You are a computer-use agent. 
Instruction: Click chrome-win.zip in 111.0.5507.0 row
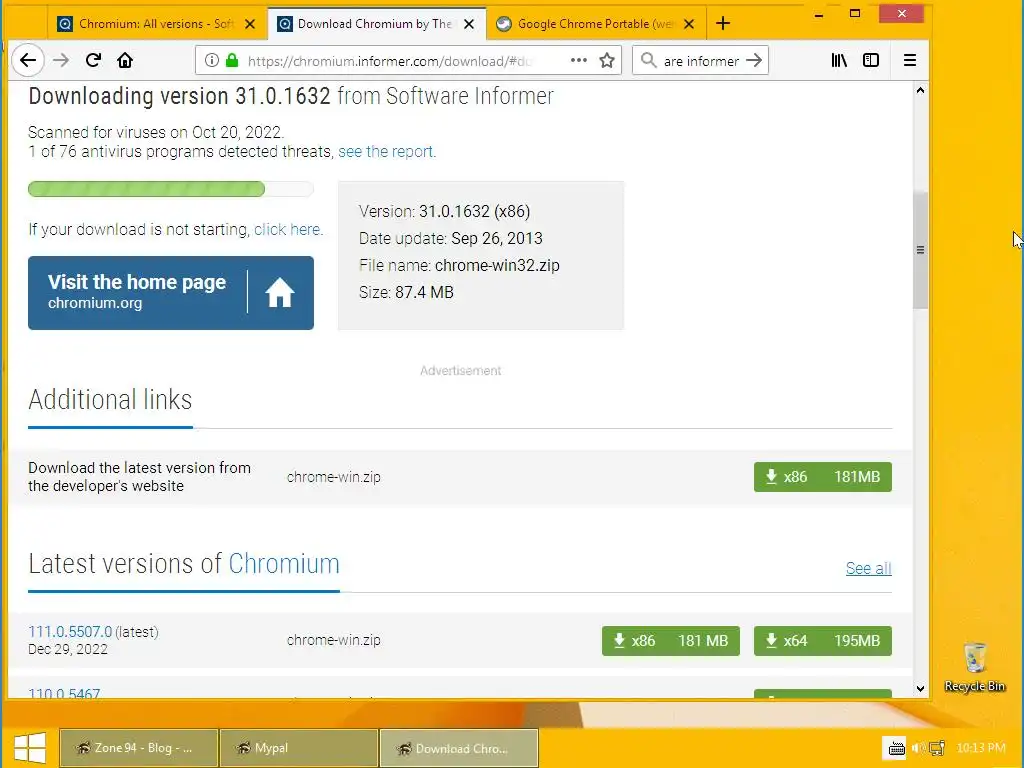(334, 640)
